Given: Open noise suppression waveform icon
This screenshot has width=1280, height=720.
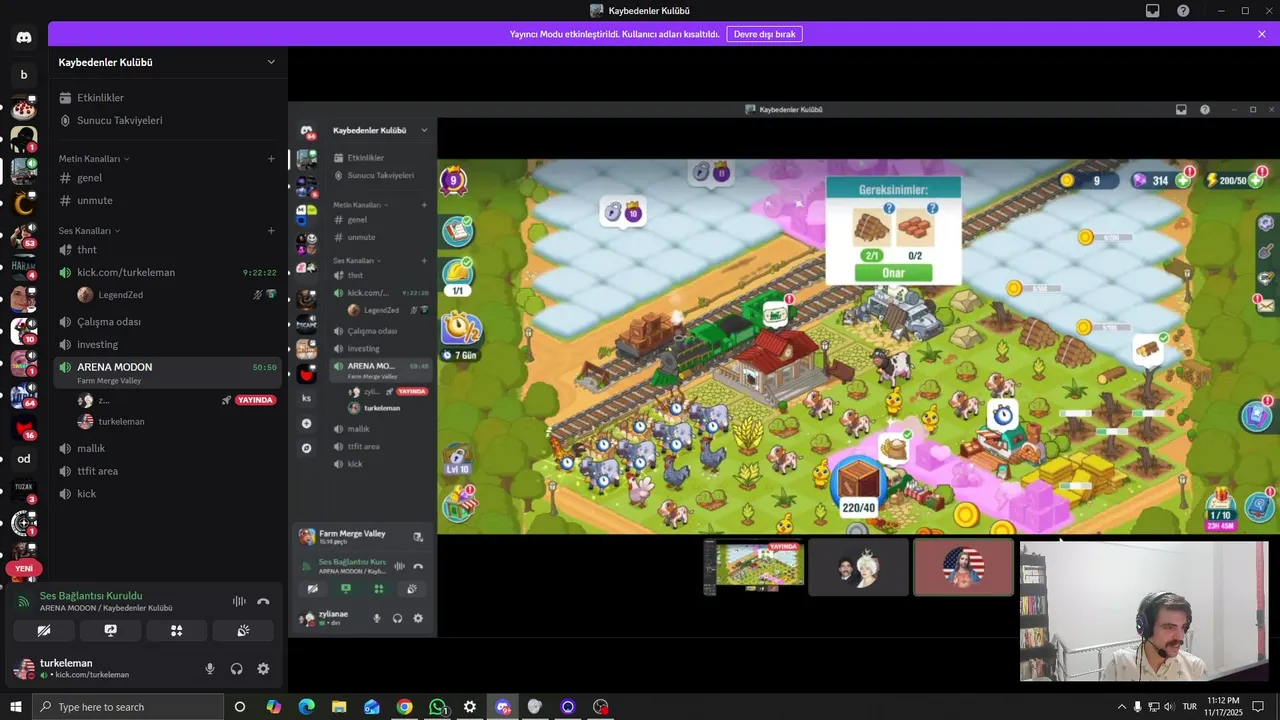Looking at the screenshot, I should pos(239,602).
